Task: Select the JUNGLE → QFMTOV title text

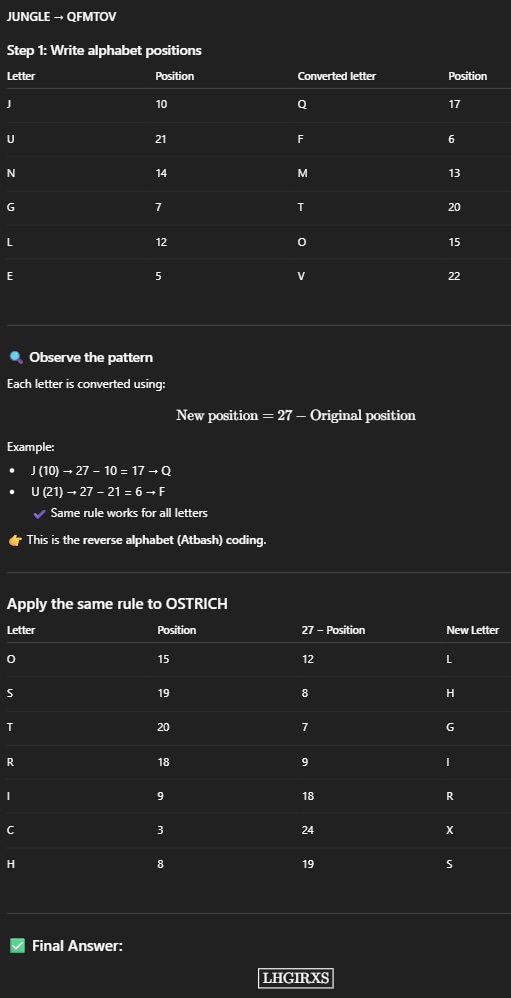Action: pos(62,17)
